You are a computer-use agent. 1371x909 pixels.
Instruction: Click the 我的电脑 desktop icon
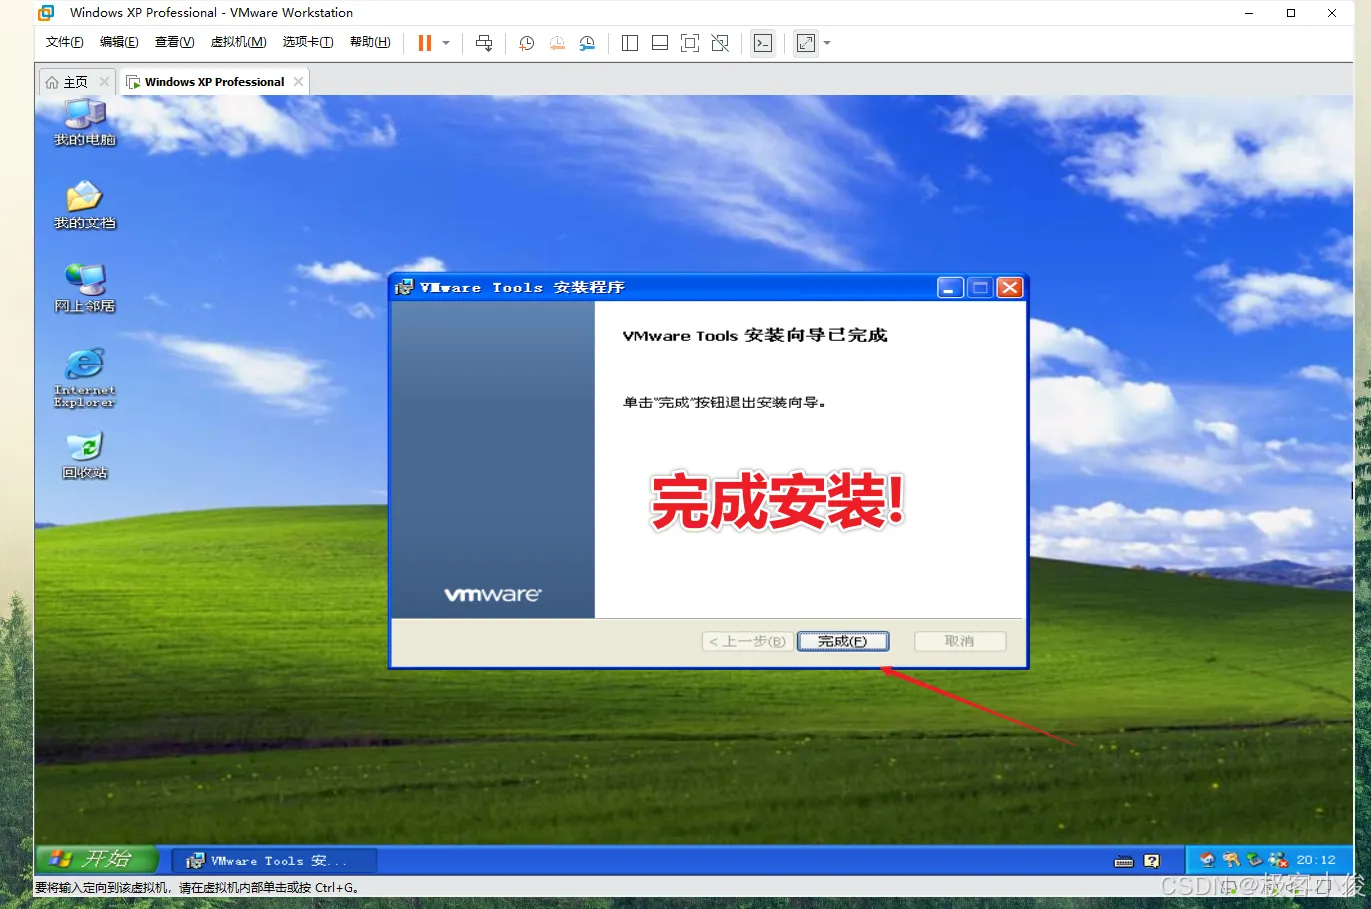click(85, 122)
